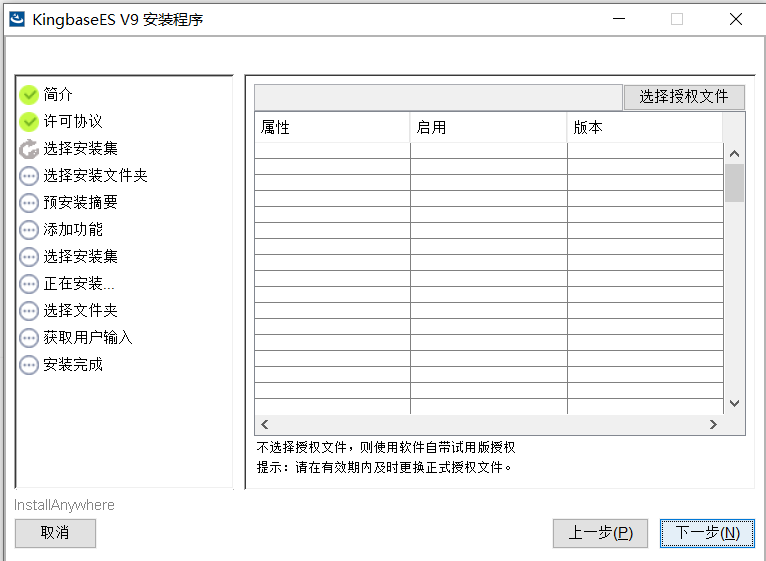This screenshot has height=561, width=766.
Task: Click the KingbaseES icon in the title bar
Action: click(x=17, y=19)
